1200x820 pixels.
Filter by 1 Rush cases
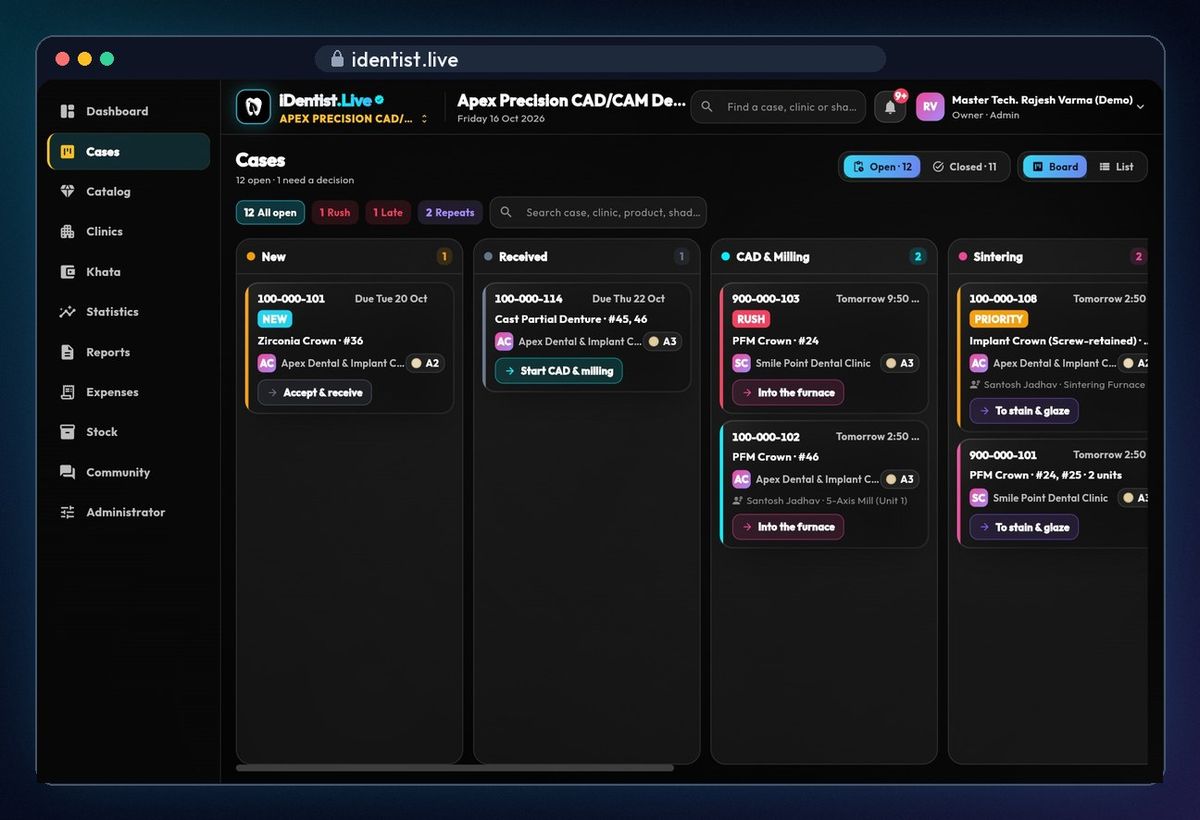click(335, 212)
